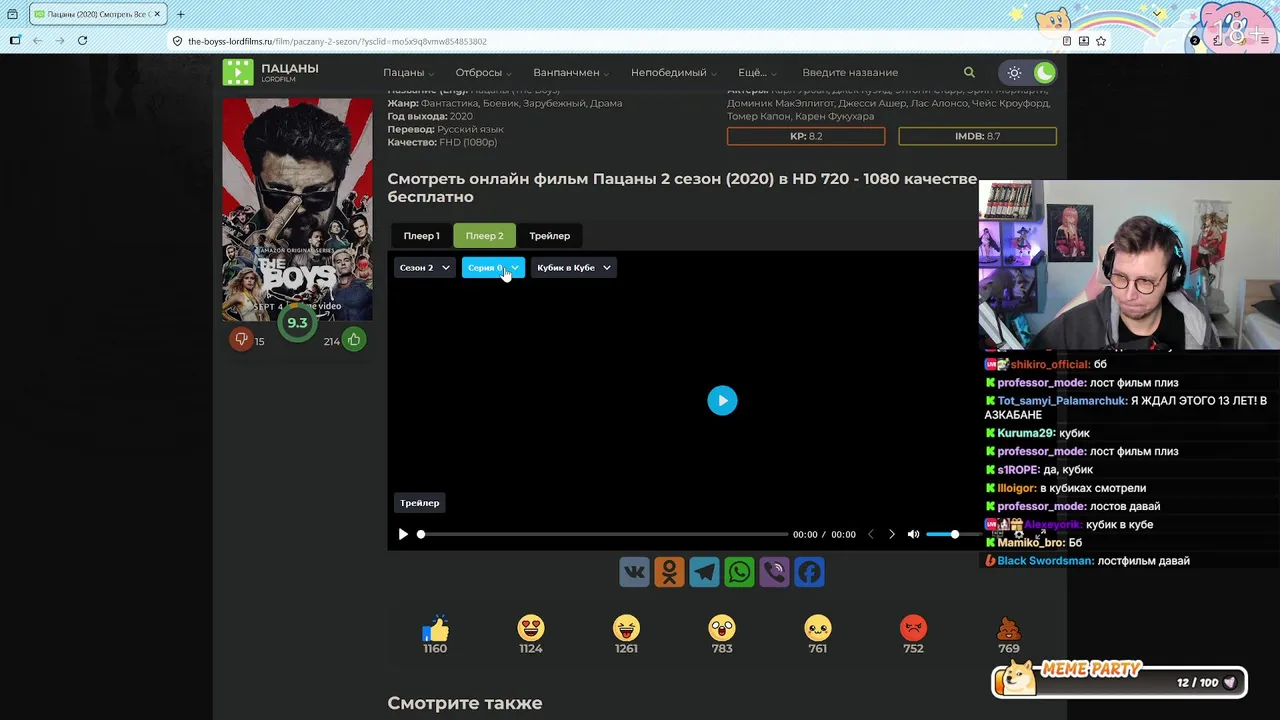1280x720 pixels.
Task: Click the KP: 8.2 rating box
Action: 806,136
